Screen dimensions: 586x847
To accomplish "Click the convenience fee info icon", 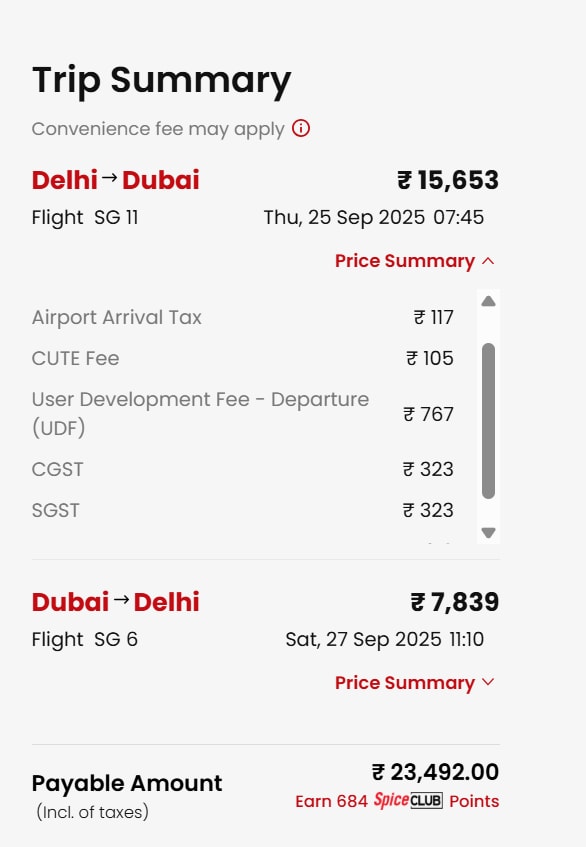I will pyautogui.click(x=301, y=129).
